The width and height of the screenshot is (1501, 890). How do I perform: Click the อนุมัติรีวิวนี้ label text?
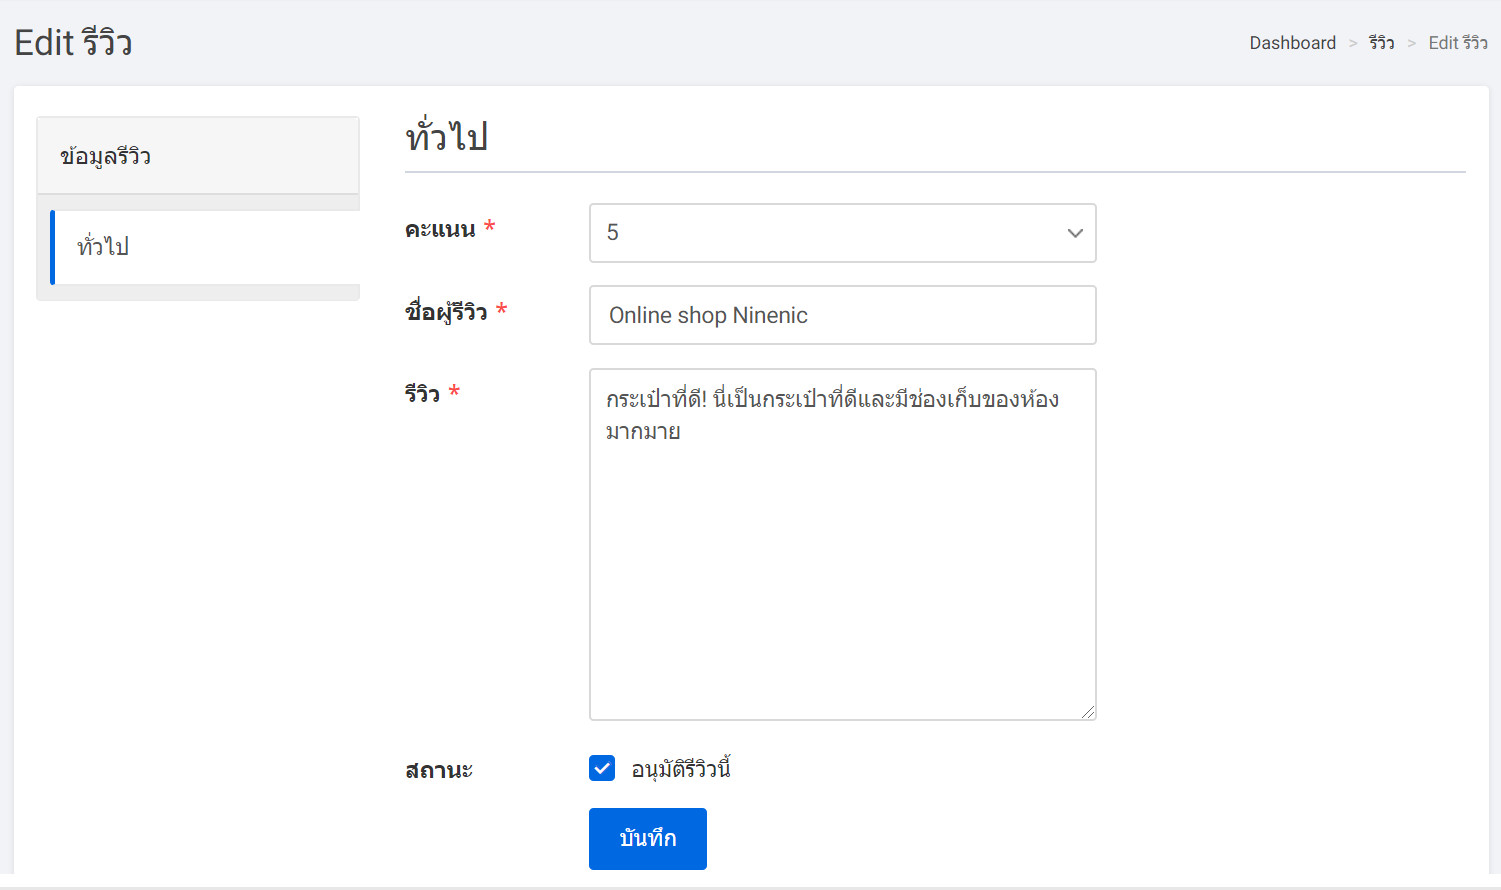(681, 769)
